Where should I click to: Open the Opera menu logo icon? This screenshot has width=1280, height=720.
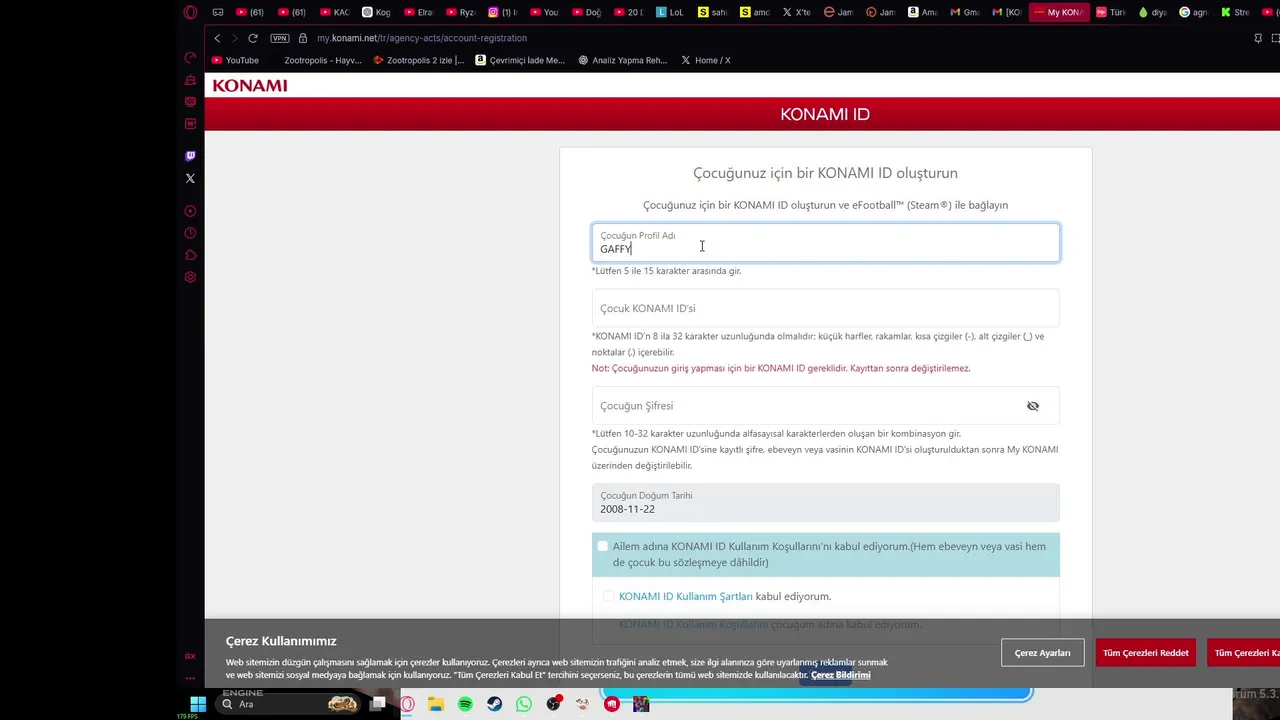pyautogui.click(x=190, y=12)
